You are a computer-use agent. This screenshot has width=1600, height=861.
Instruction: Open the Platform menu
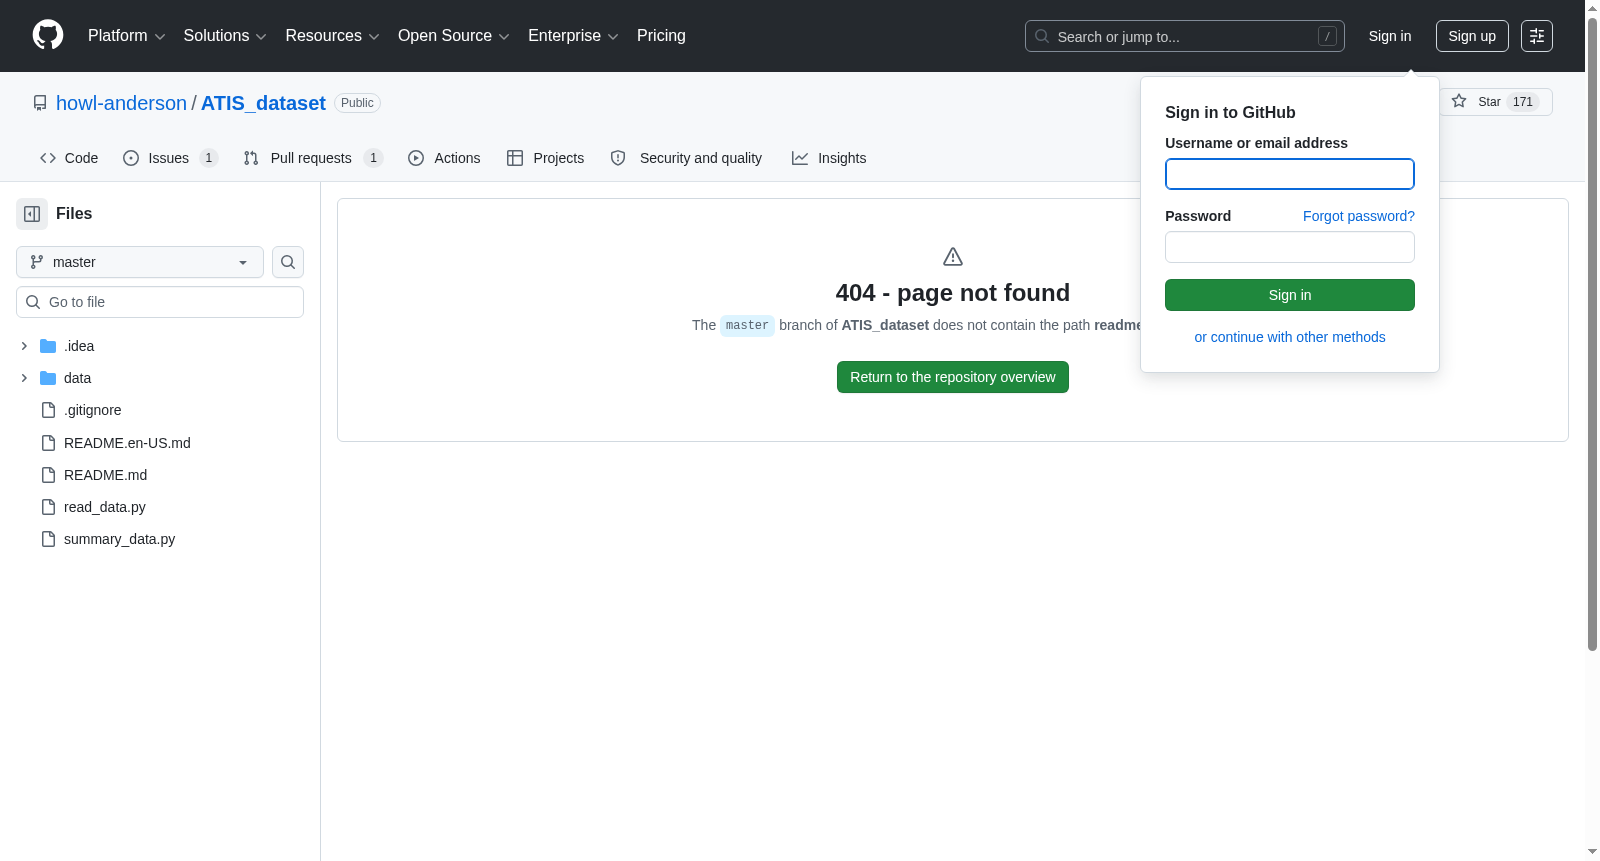[x=127, y=36]
